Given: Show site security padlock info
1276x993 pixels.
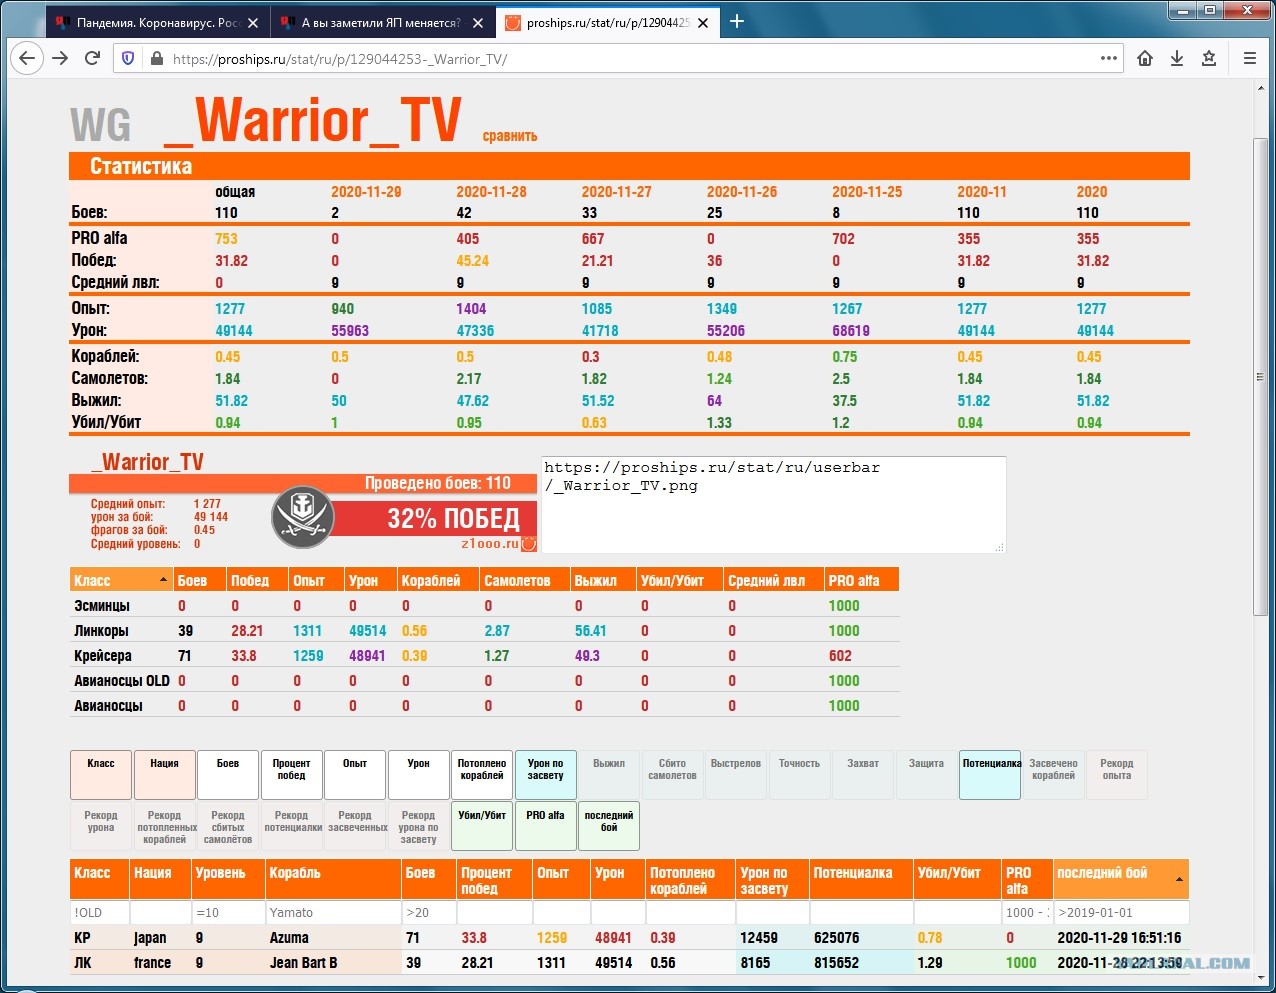Looking at the screenshot, I should pyautogui.click(x=156, y=59).
